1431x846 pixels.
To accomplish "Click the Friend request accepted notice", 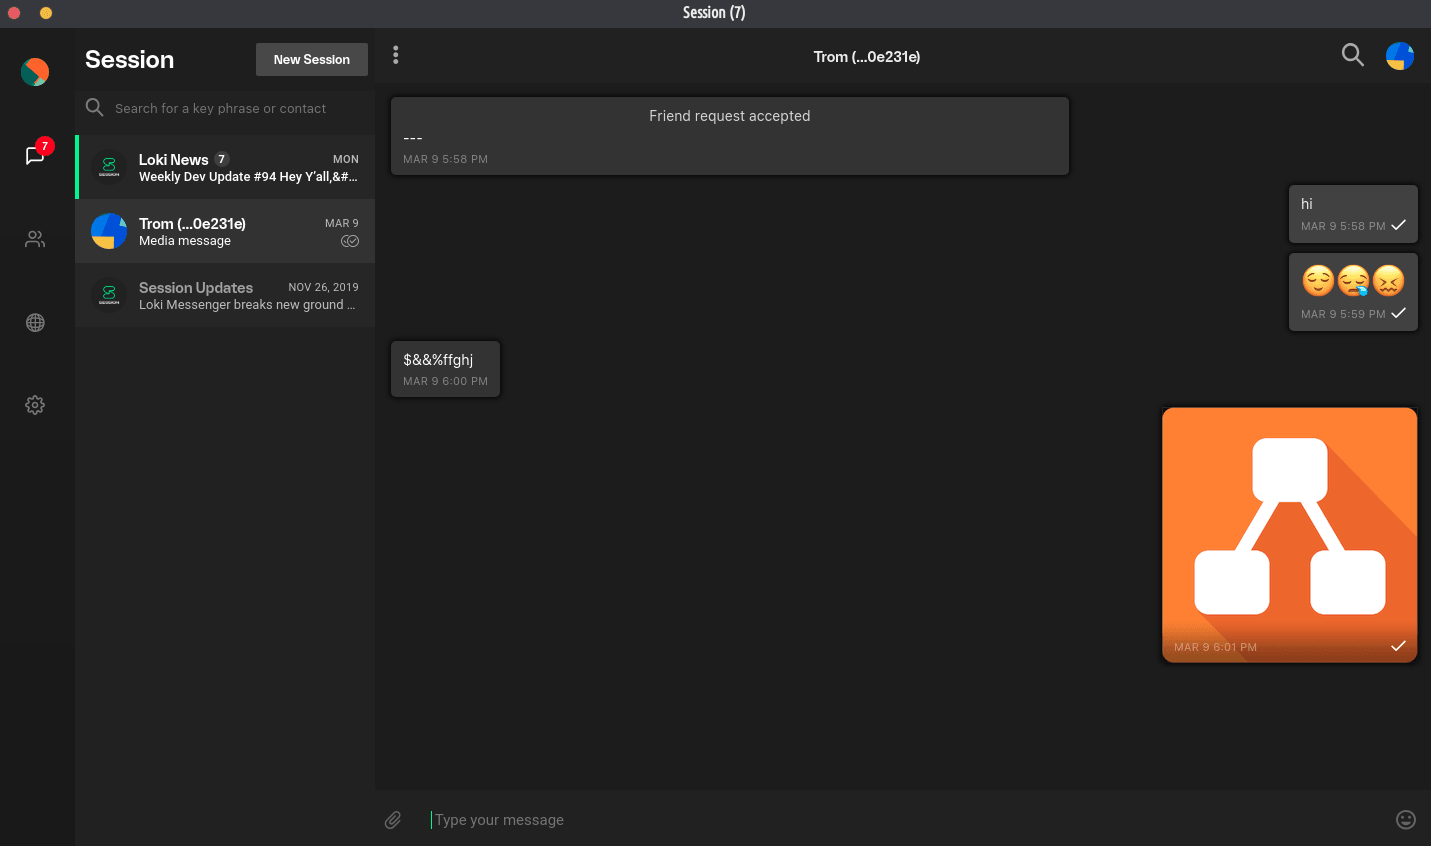I will (730, 136).
